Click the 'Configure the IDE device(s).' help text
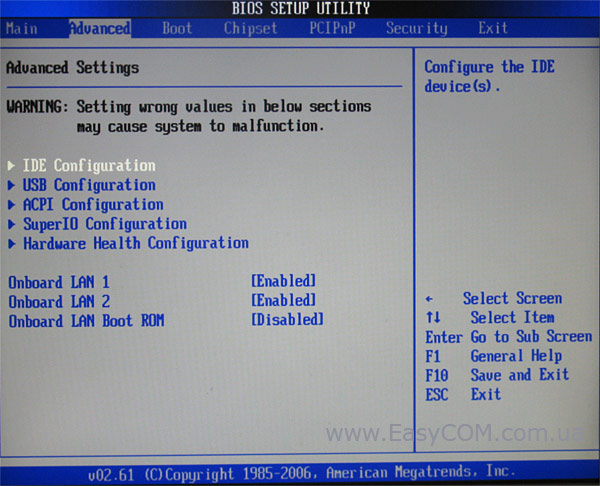The image size is (600, 486). (x=489, y=77)
